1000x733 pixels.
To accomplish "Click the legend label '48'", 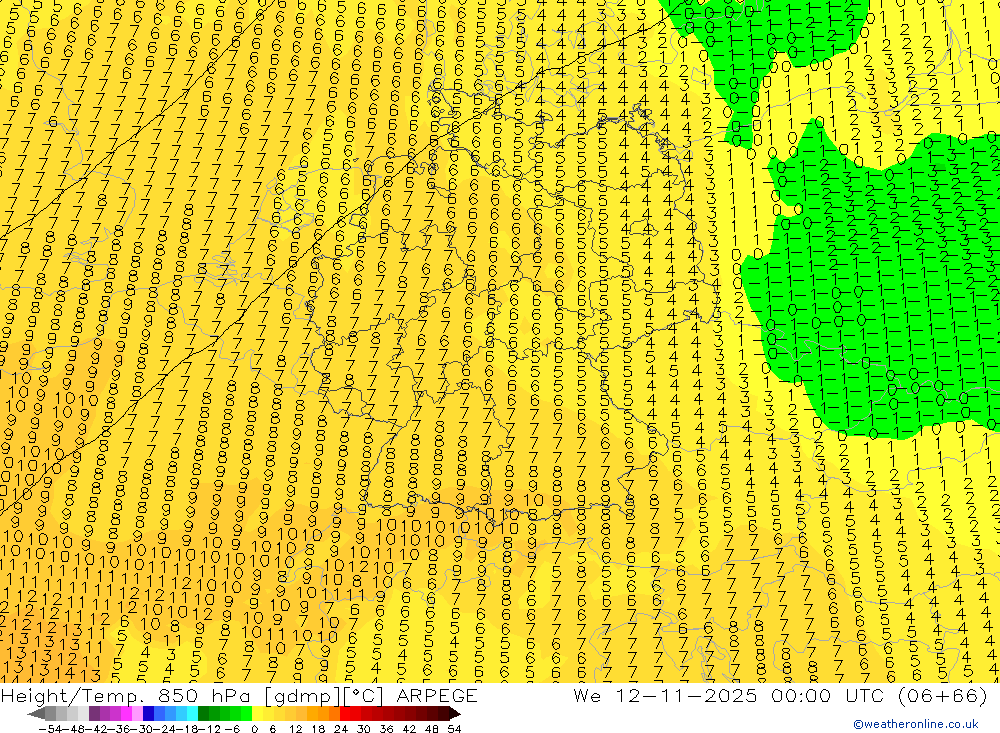I will 432,729.
